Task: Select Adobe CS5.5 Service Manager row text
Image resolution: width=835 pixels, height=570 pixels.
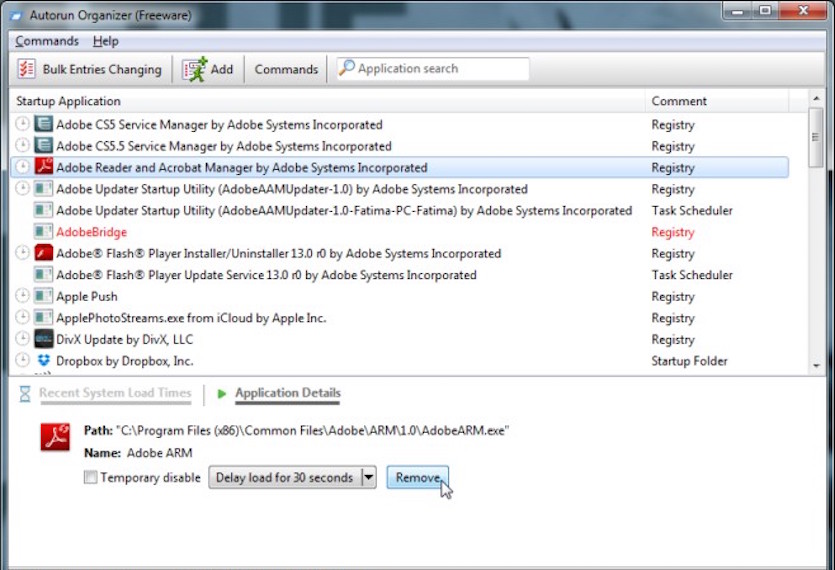Action: (x=224, y=146)
